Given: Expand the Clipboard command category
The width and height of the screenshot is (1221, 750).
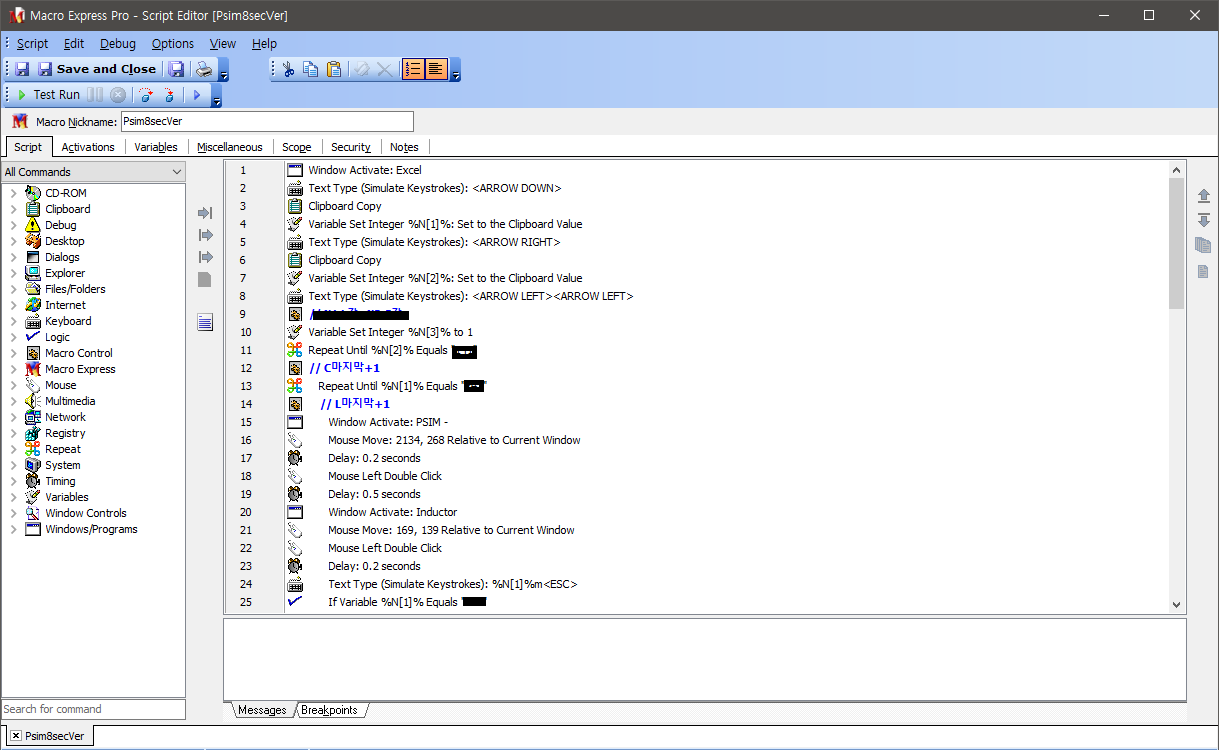Looking at the screenshot, I should click(13, 209).
